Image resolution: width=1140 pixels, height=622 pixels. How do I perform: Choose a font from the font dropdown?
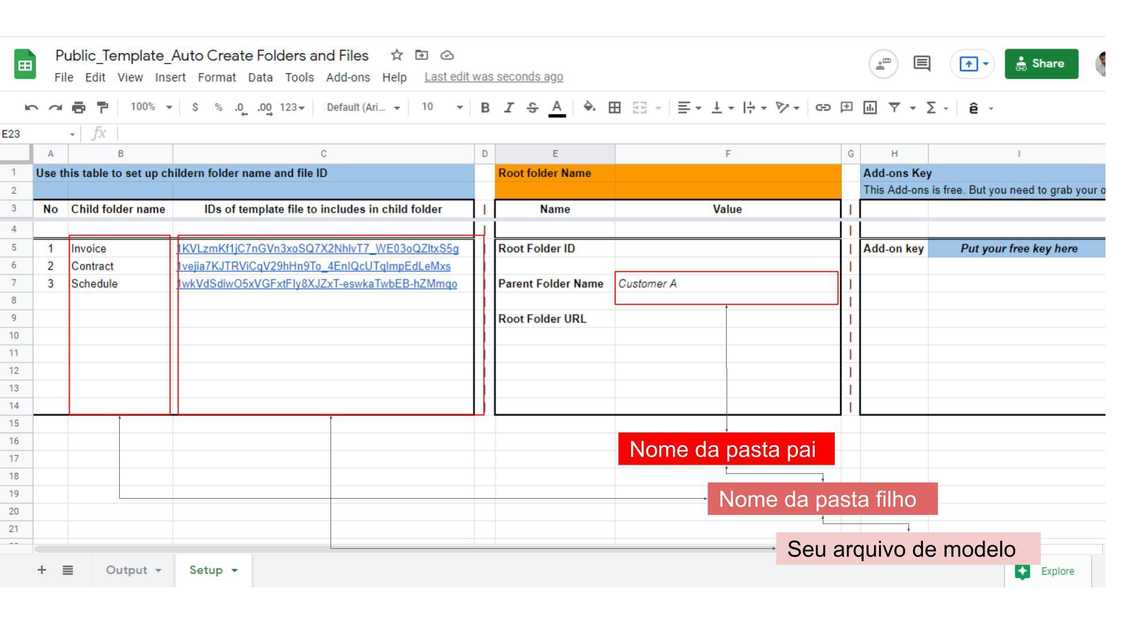pos(363,108)
